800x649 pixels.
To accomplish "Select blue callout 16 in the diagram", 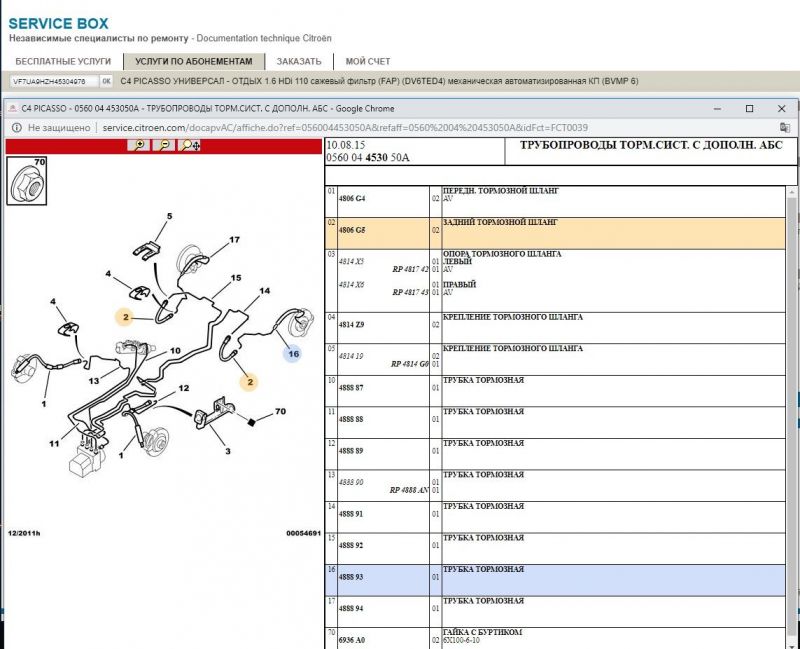I will pos(293,353).
